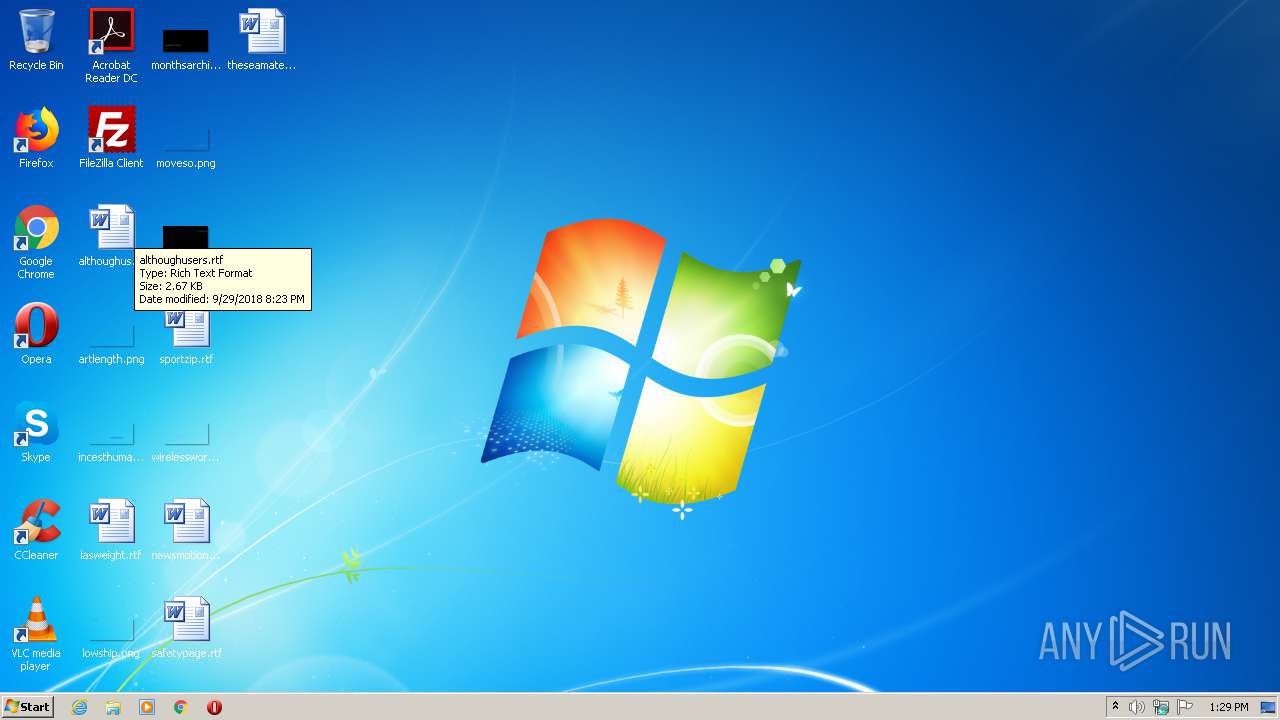1280x720 pixels.
Task: Select the safetypage.rtf document
Action: 186,629
